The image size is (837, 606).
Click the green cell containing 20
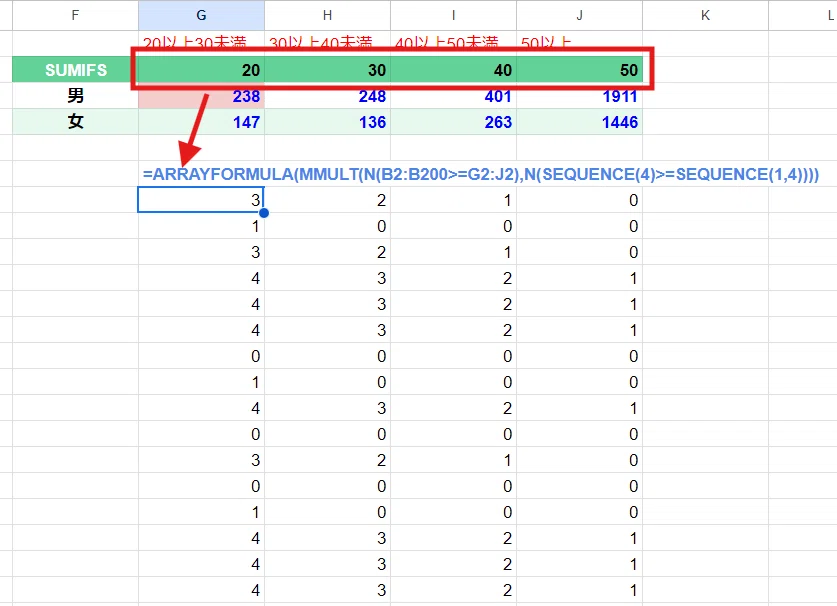pyautogui.click(x=201, y=69)
